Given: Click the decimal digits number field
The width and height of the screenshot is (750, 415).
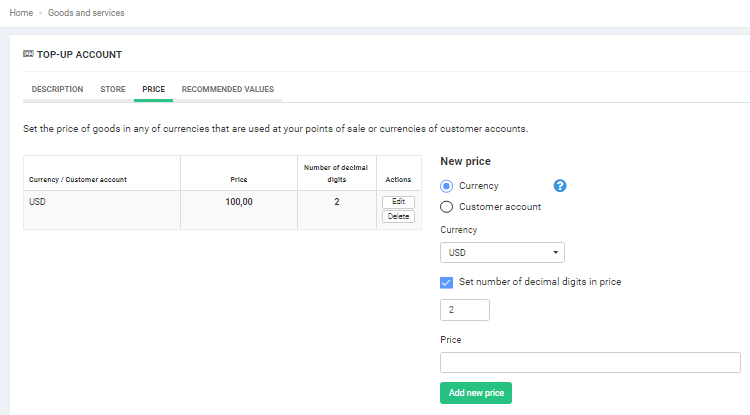Looking at the screenshot, I should pos(464,310).
